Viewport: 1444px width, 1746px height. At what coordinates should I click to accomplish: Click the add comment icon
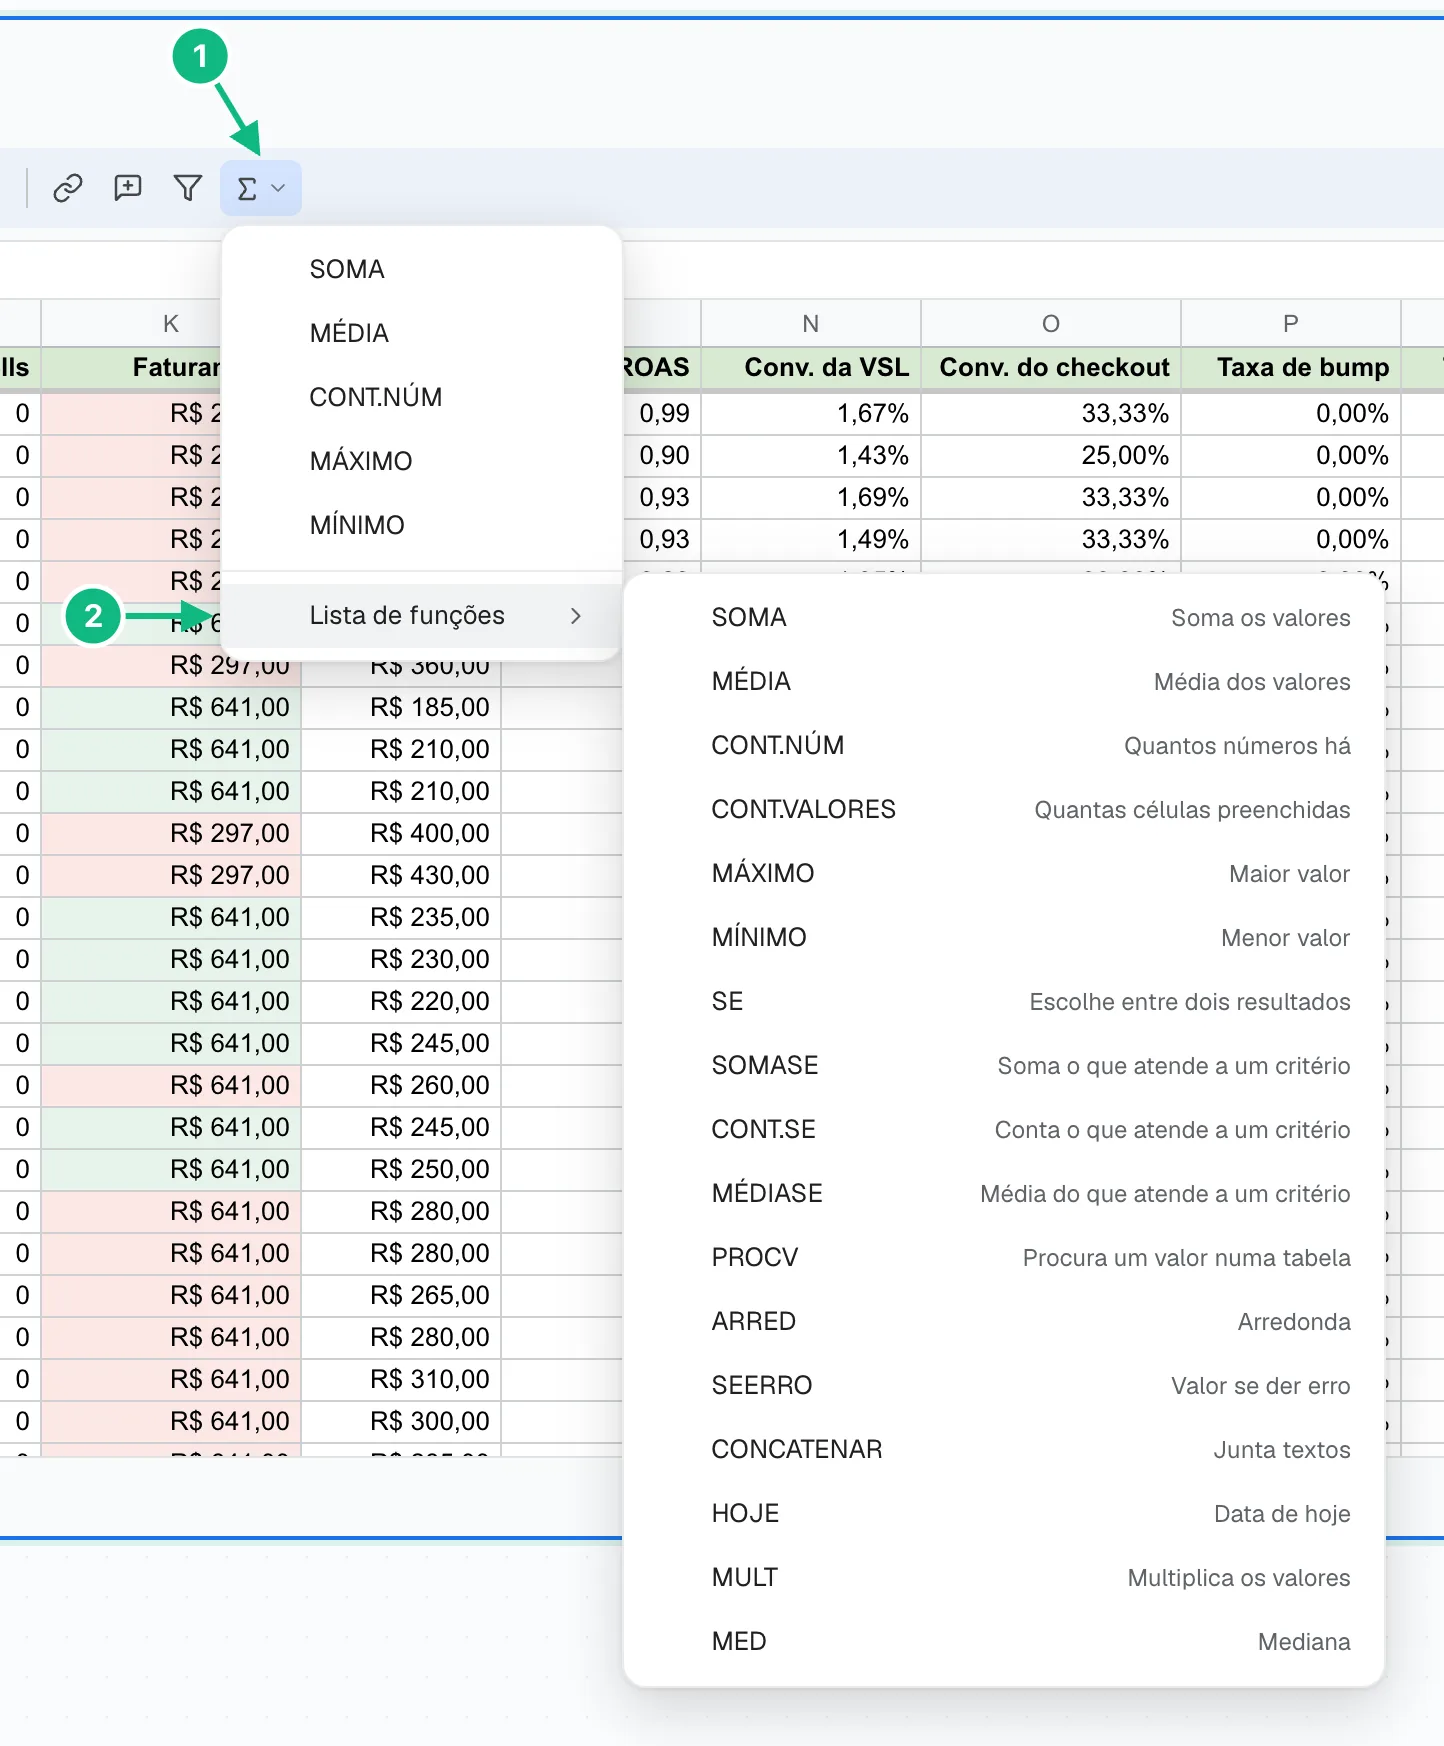[x=127, y=188]
